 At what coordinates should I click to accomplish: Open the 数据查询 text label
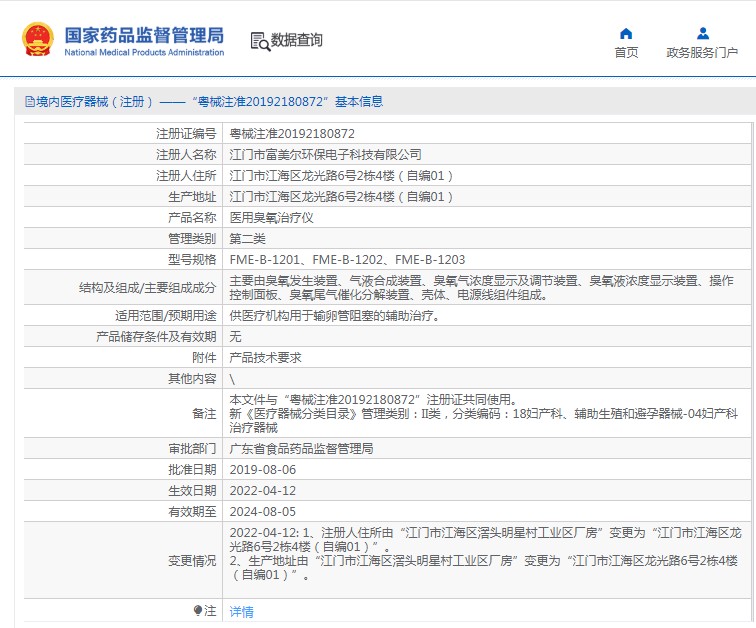297,40
